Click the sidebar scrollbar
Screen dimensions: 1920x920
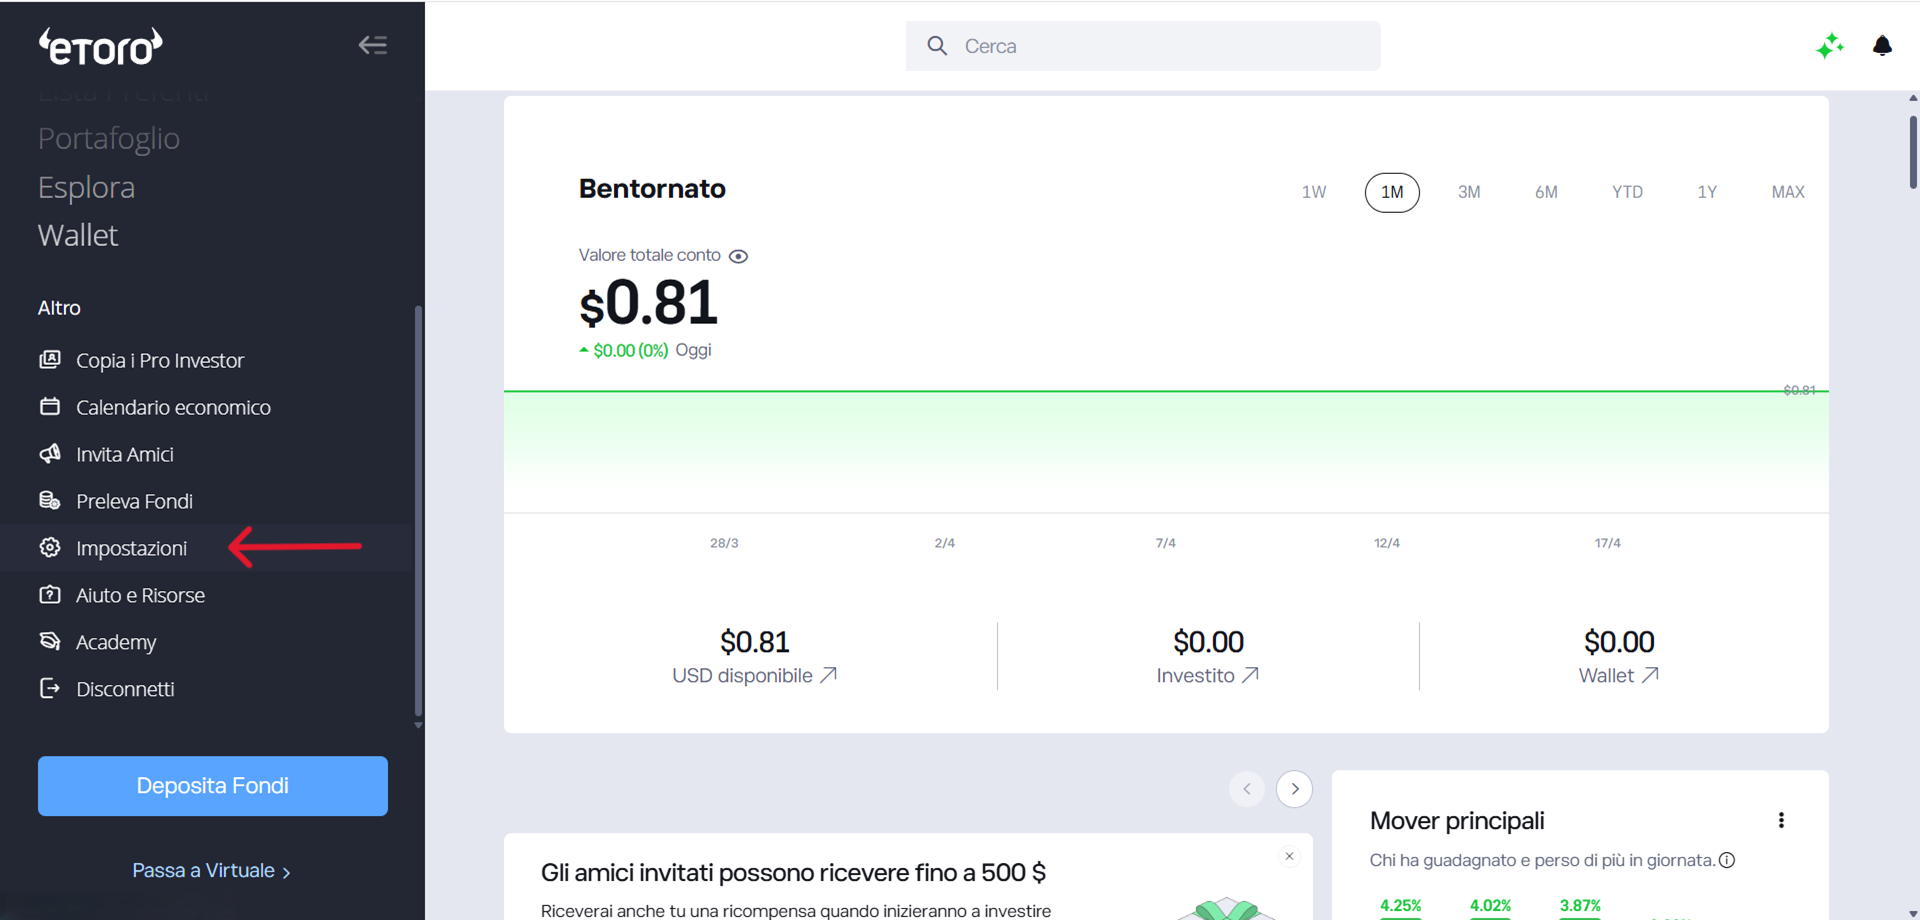click(418, 510)
